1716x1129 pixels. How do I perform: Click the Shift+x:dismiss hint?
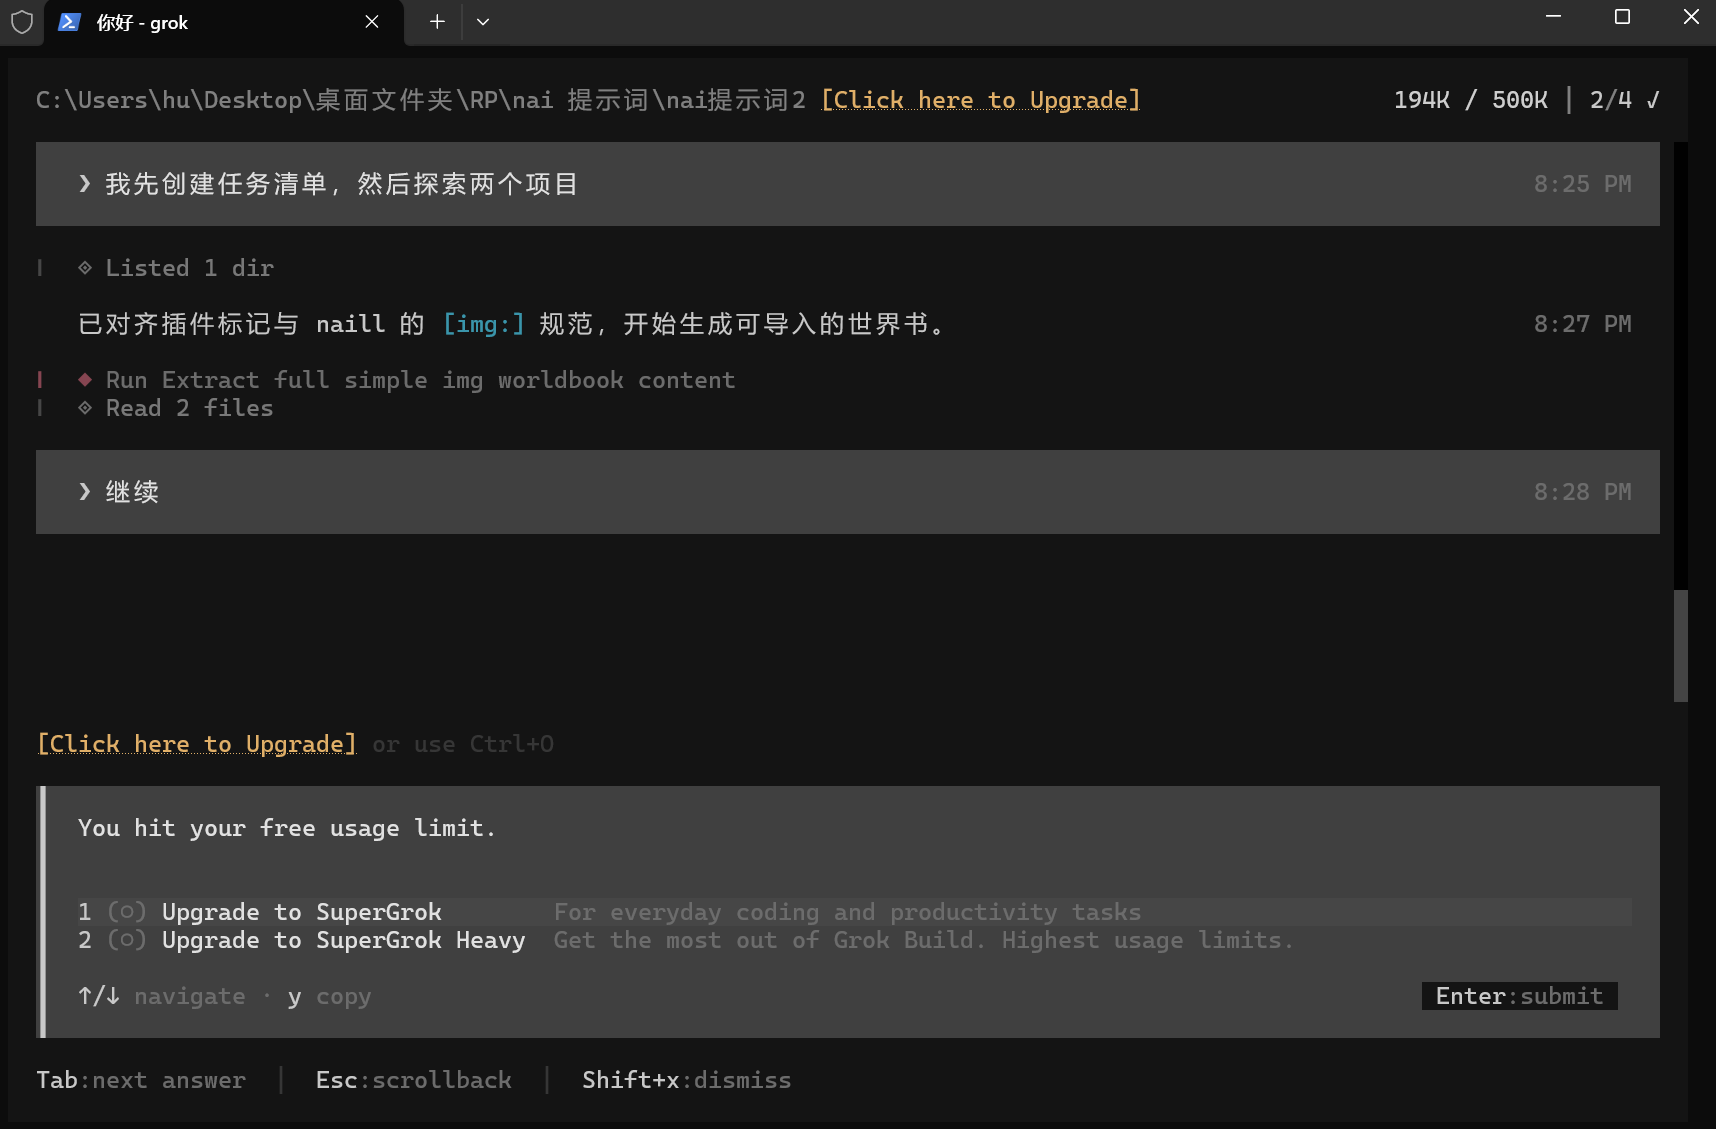click(687, 1080)
